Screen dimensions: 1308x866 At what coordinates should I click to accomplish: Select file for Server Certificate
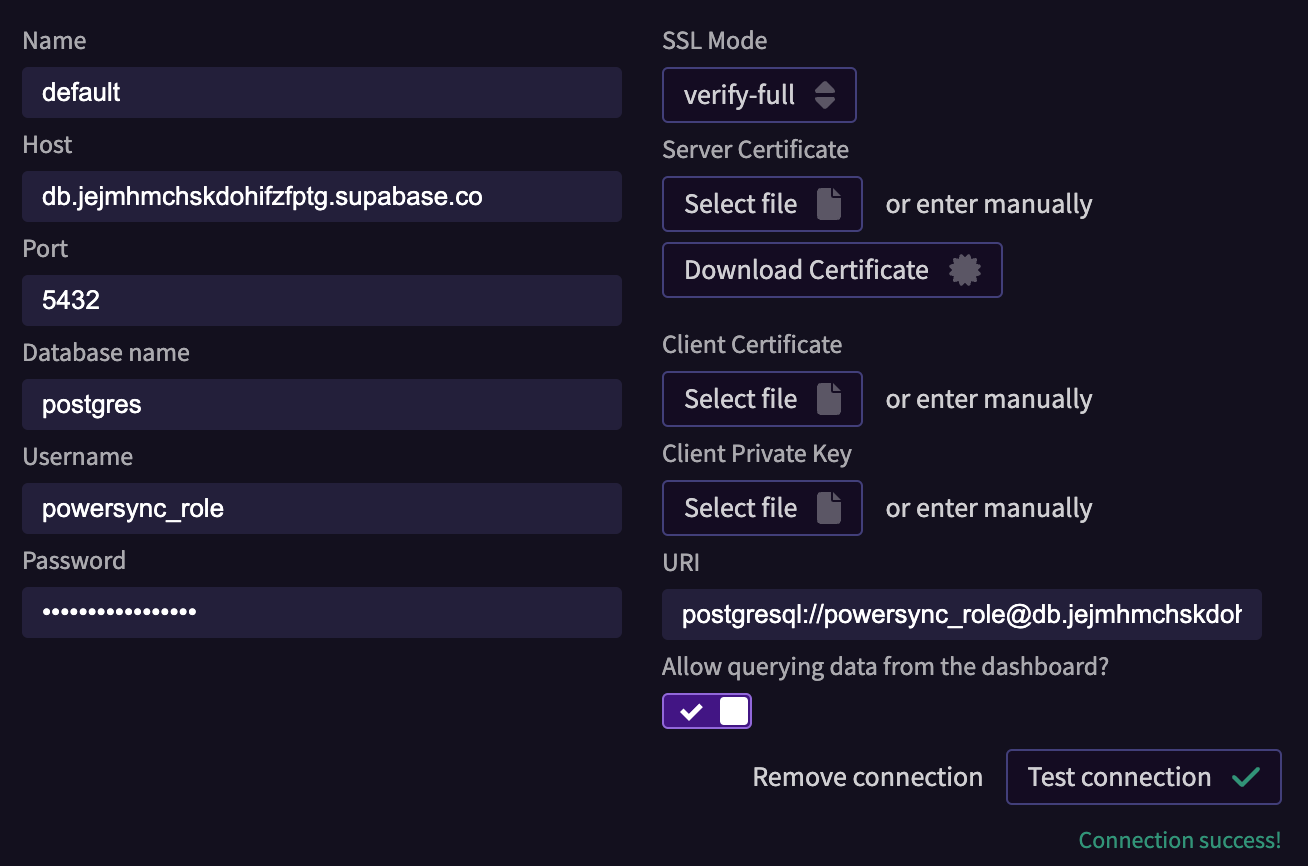(762, 204)
